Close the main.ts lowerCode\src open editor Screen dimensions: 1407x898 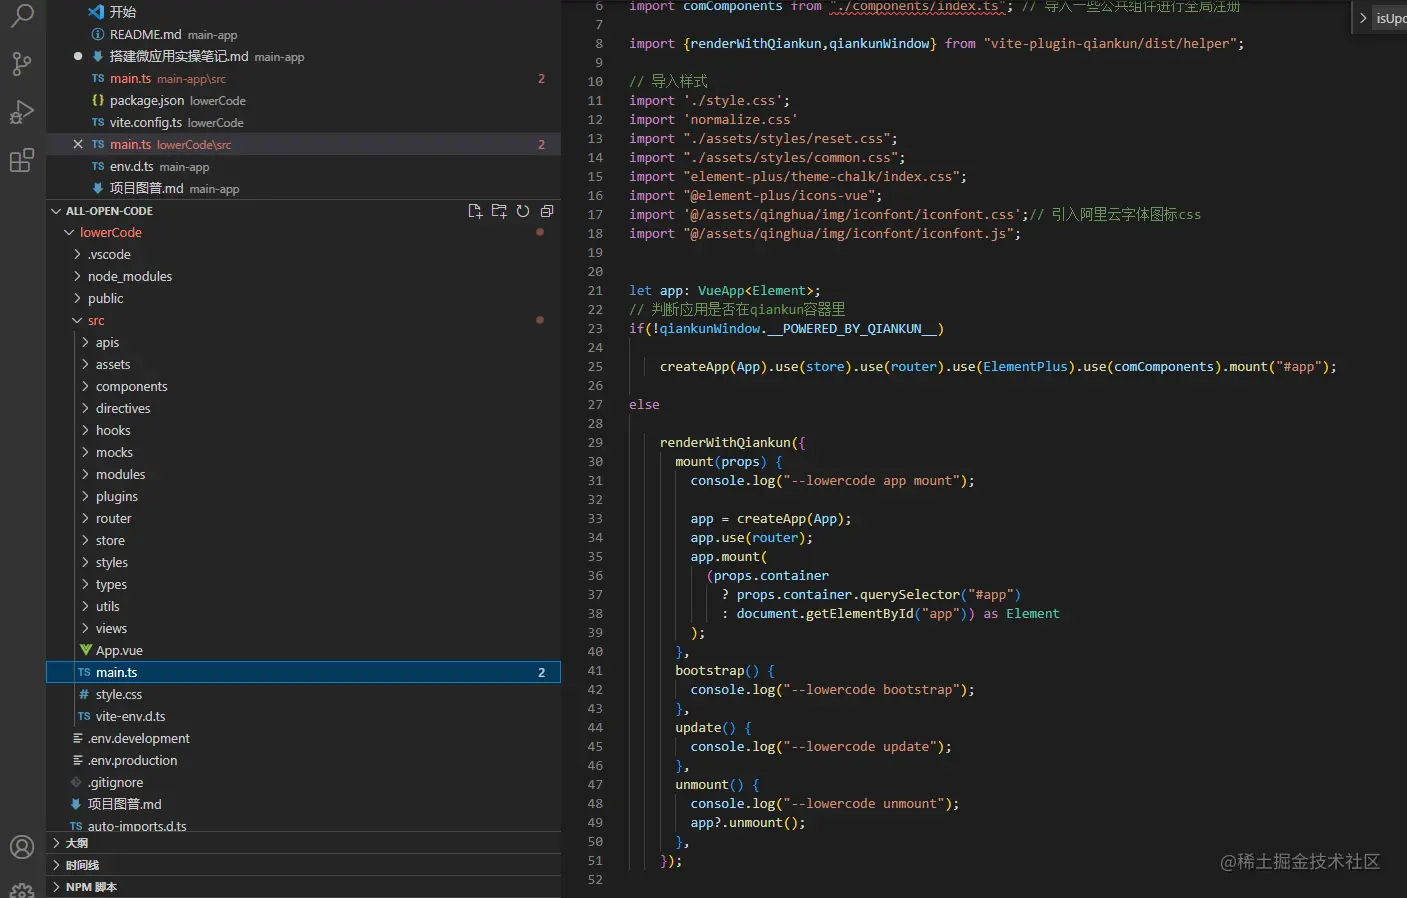78,145
